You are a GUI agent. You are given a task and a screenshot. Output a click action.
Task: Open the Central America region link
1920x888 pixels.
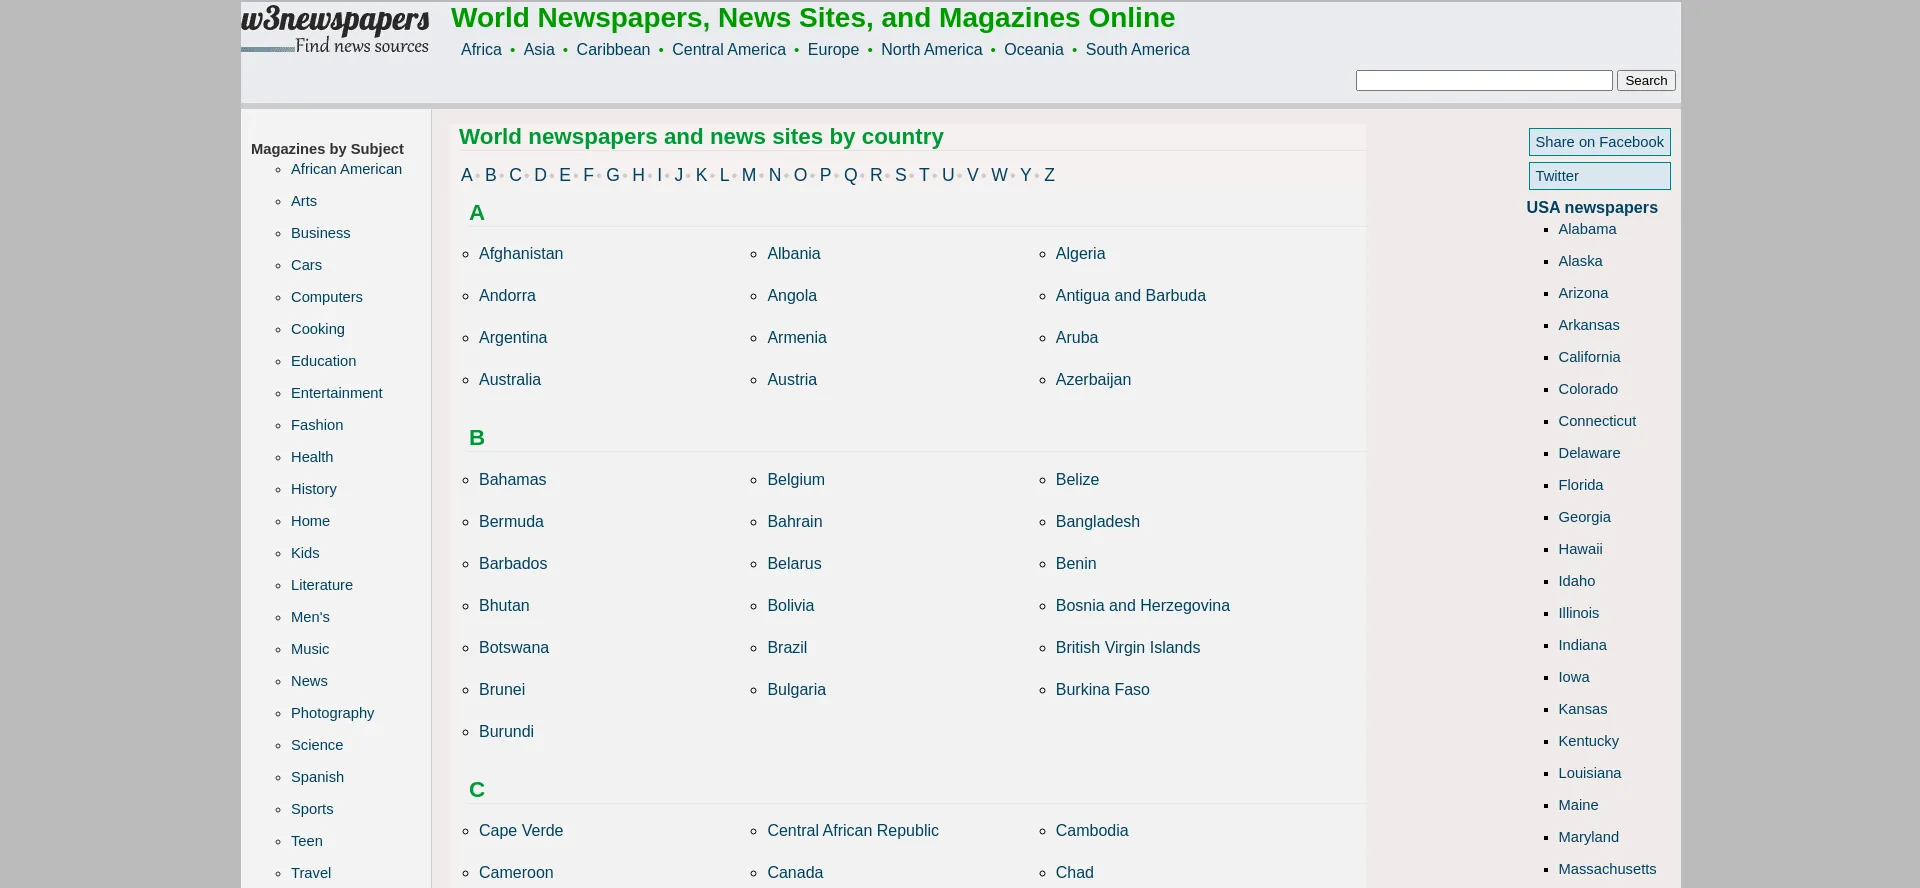pos(729,49)
